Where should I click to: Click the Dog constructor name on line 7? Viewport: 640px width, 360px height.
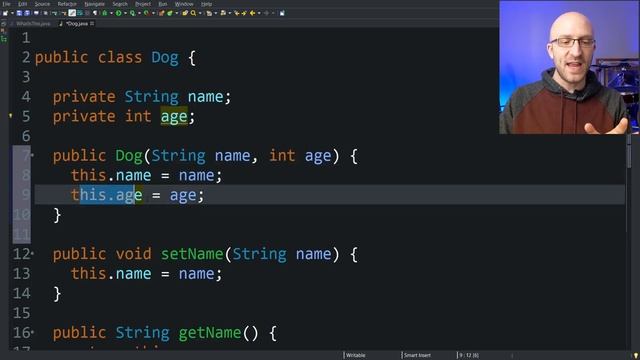[129, 156]
